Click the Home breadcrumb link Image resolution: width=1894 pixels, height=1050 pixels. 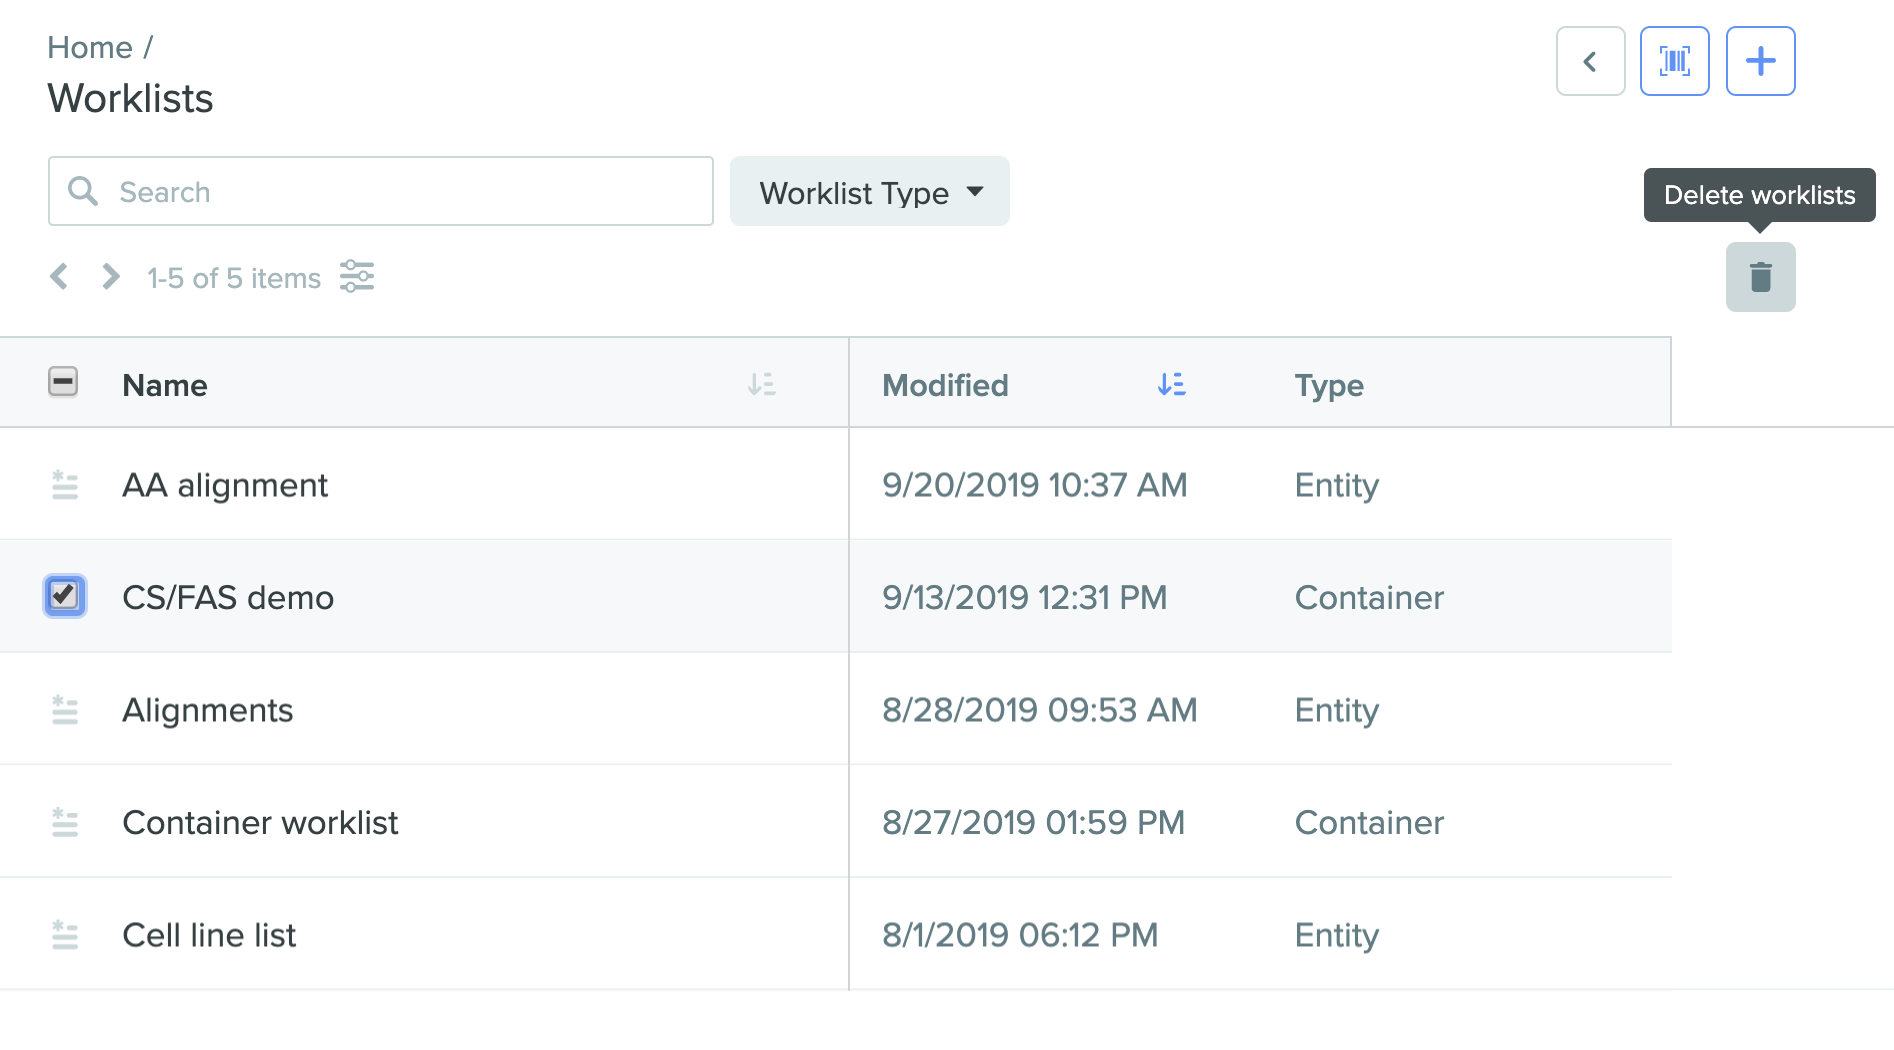[90, 47]
